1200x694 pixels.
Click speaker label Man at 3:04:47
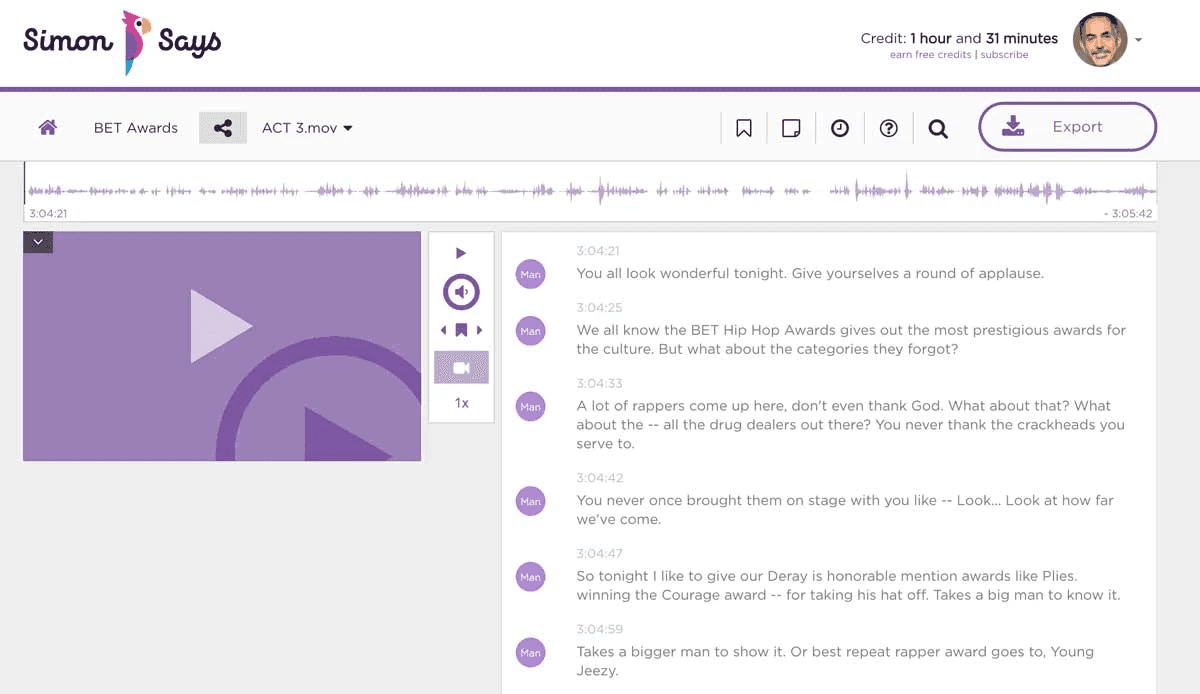(x=530, y=577)
